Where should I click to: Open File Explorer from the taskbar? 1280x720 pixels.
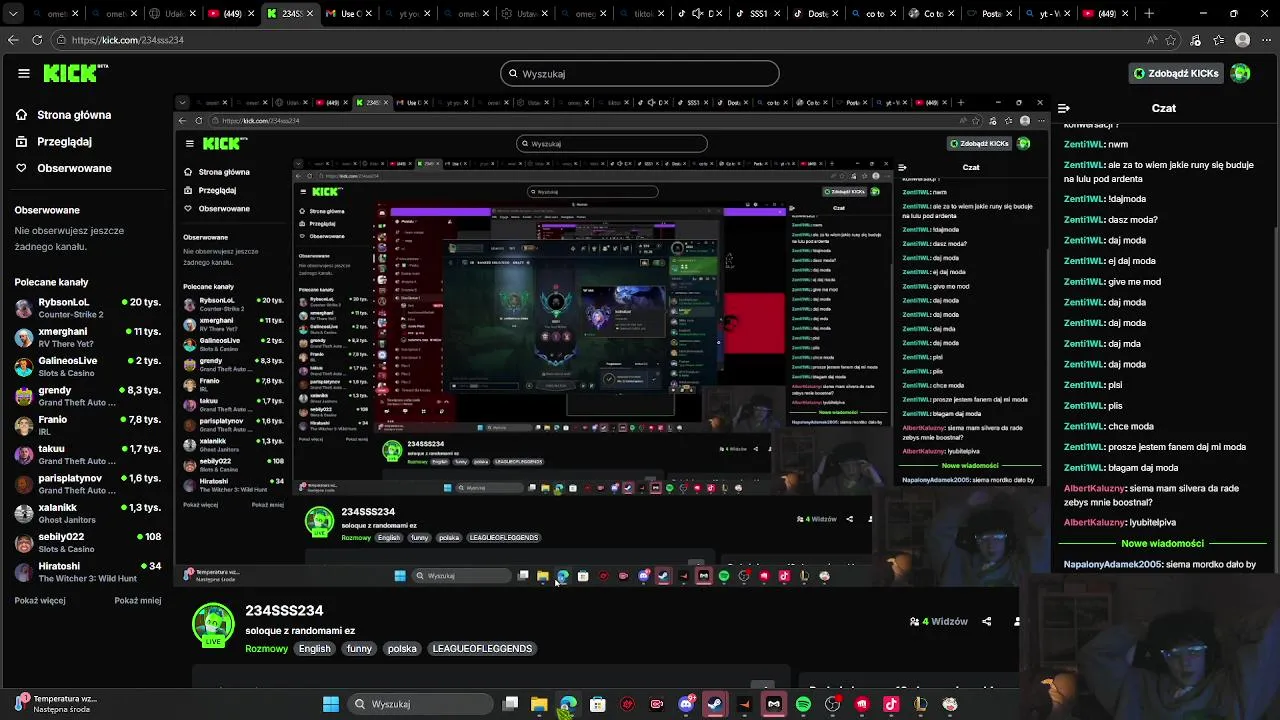coord(539,704)
